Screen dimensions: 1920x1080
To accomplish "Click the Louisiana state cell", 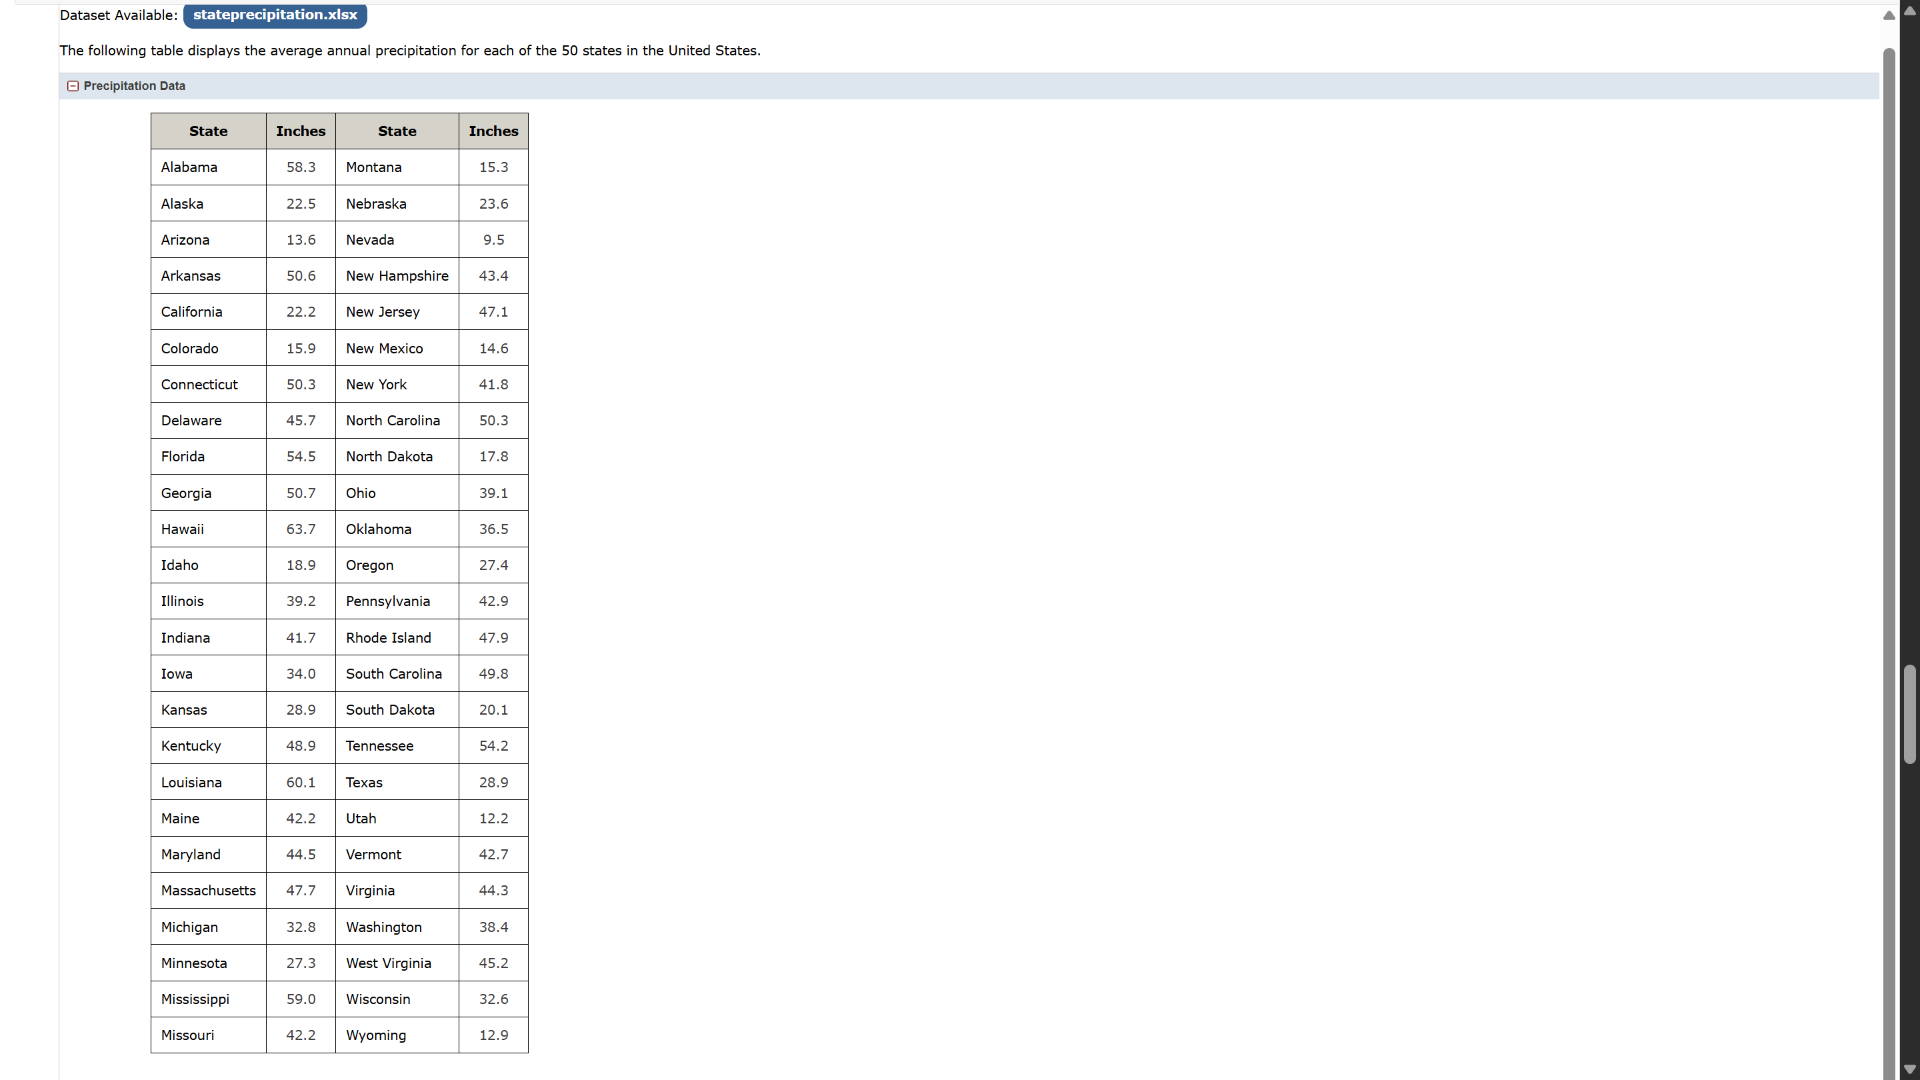I will pyautogui.click(x=191, y=782).
